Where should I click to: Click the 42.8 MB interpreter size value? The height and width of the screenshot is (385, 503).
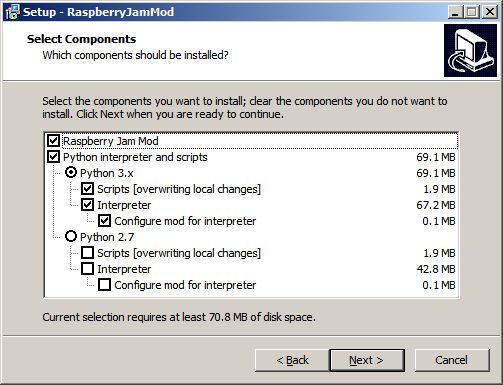pyautogui.click(x=436, y=269)
